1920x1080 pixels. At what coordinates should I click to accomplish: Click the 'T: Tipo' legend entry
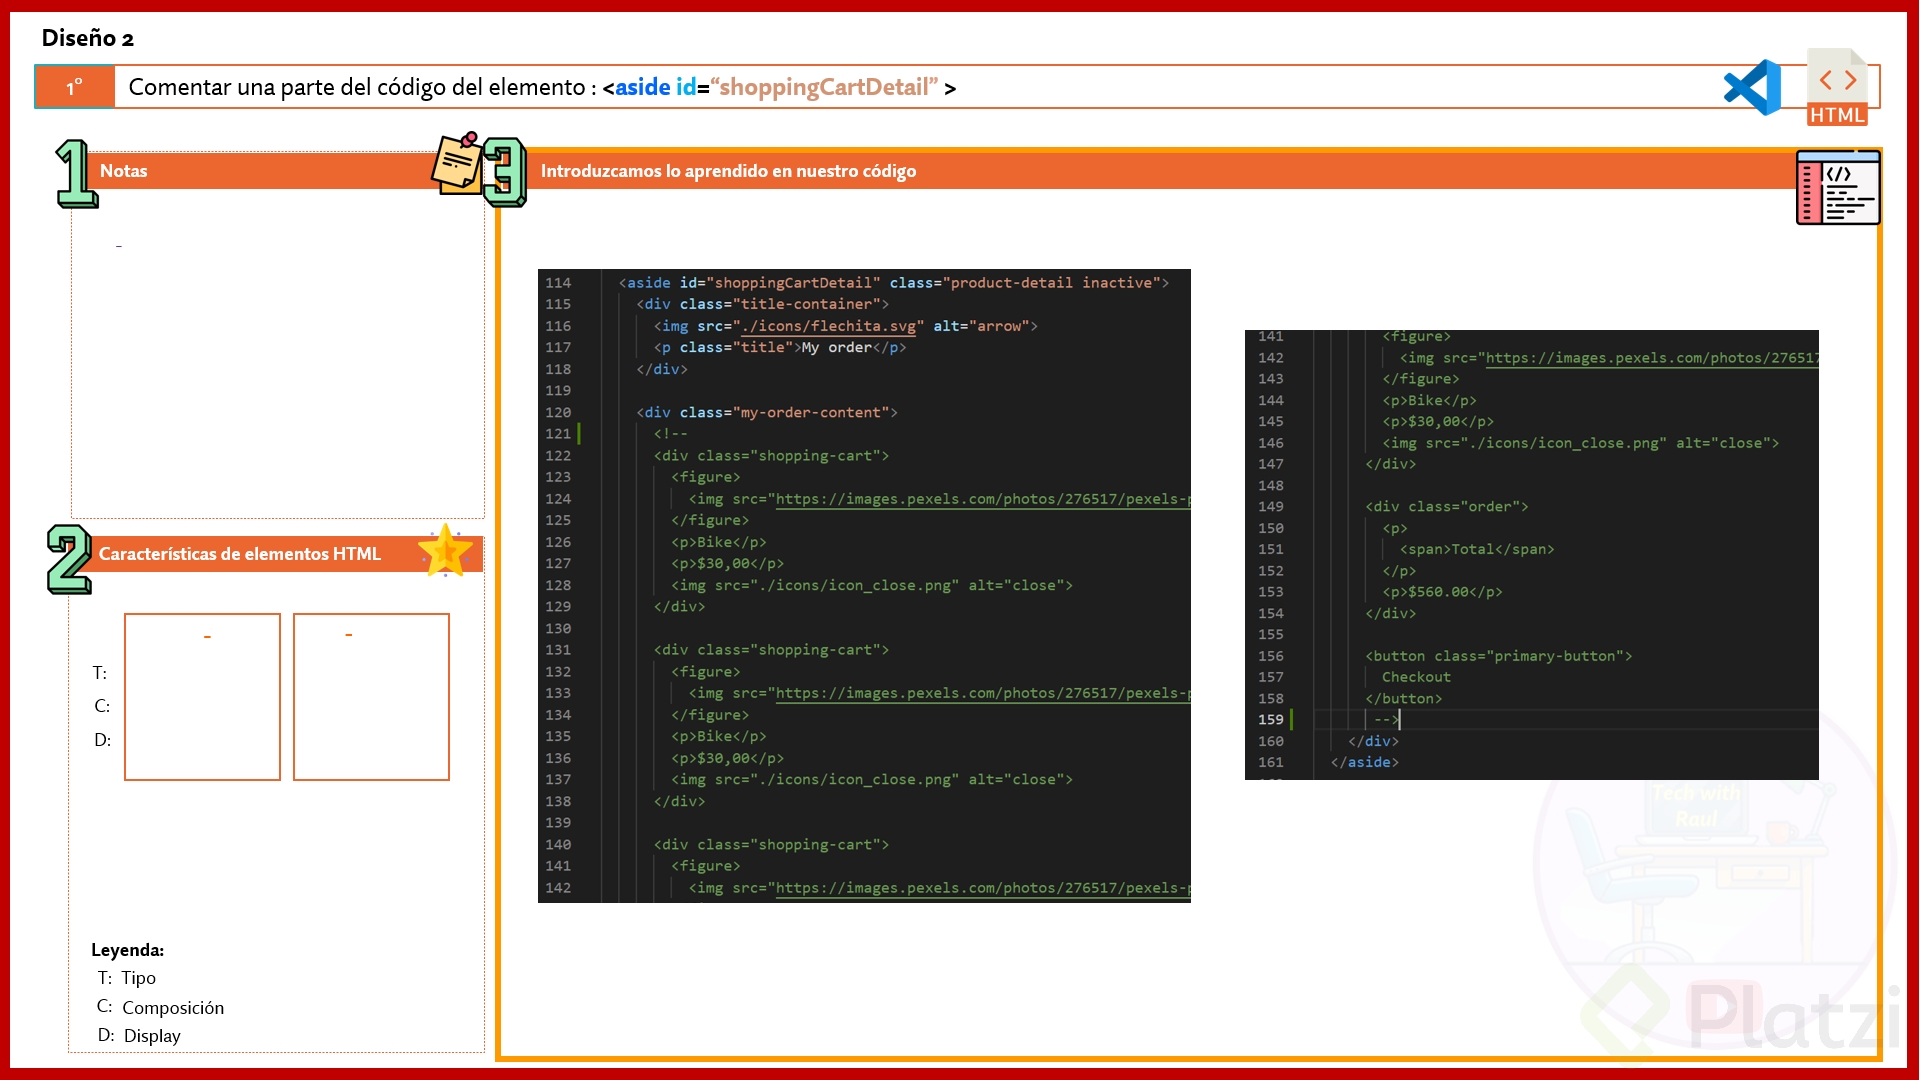[127, 978]
